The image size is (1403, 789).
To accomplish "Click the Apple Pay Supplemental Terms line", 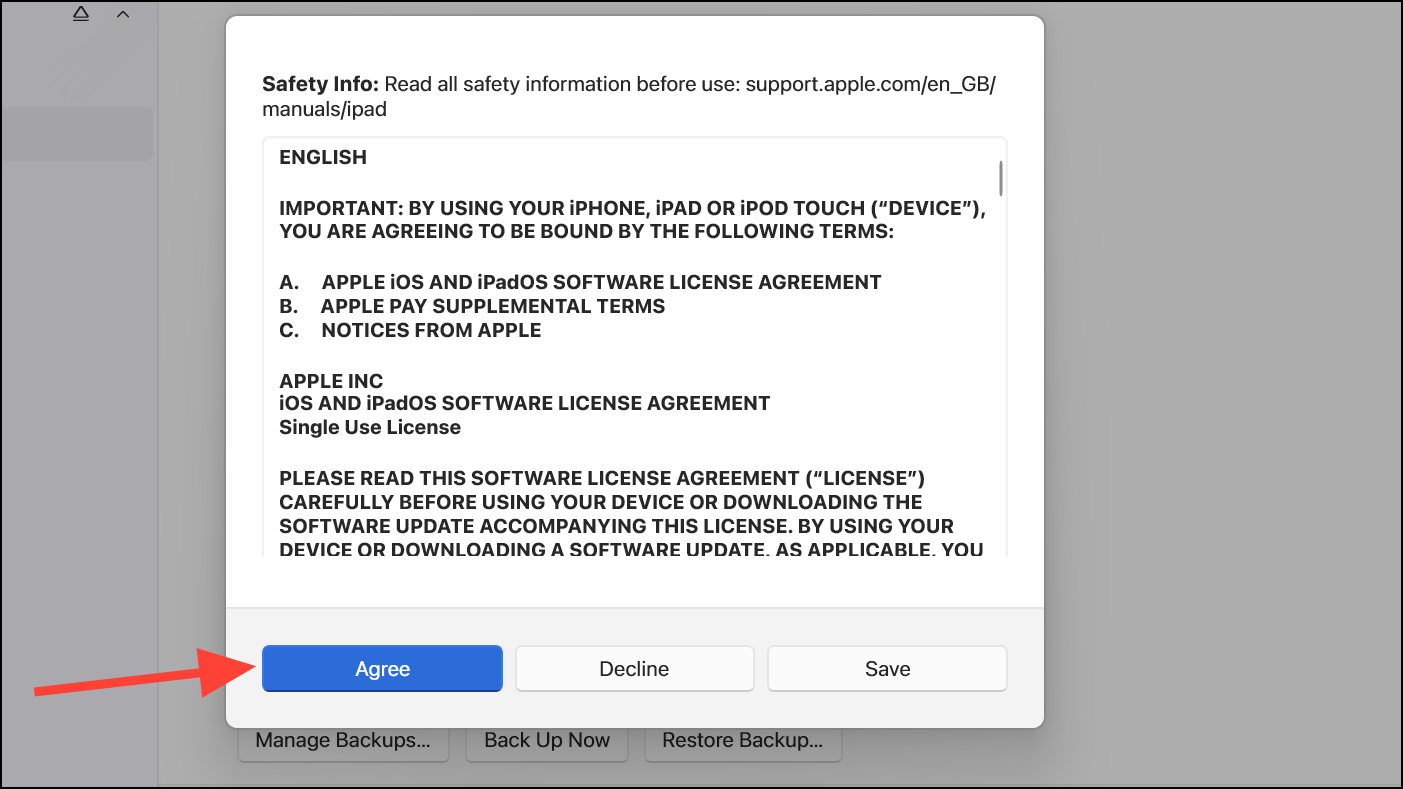I will click(x=492, y=306).
